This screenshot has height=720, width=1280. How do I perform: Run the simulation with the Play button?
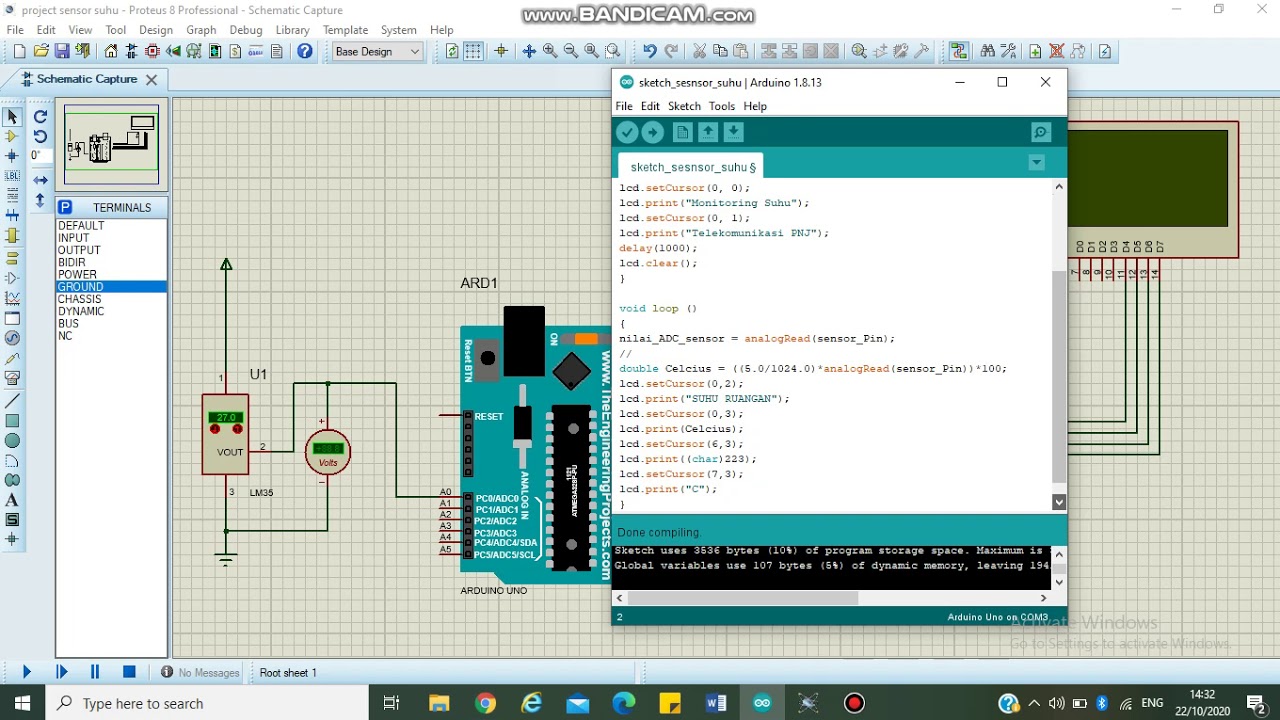pos(27,672)
